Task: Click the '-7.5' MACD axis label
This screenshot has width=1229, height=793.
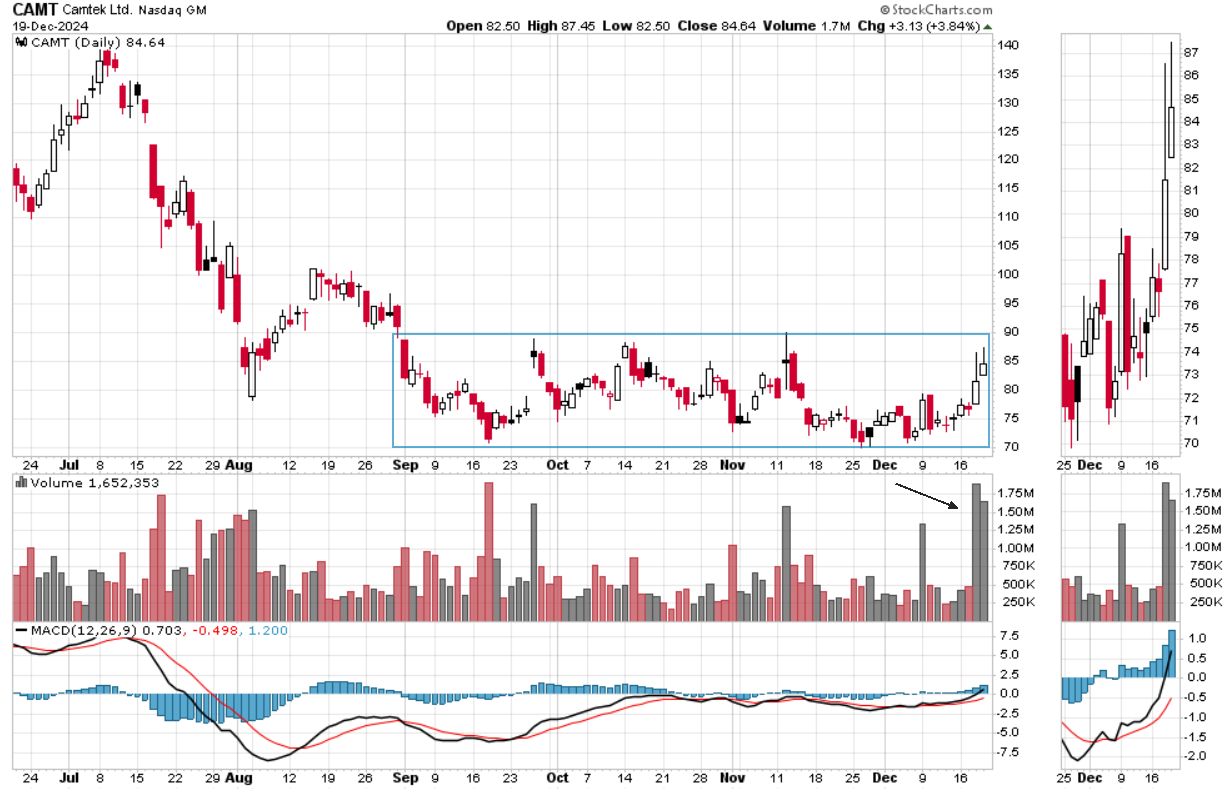Action: 1007,752
